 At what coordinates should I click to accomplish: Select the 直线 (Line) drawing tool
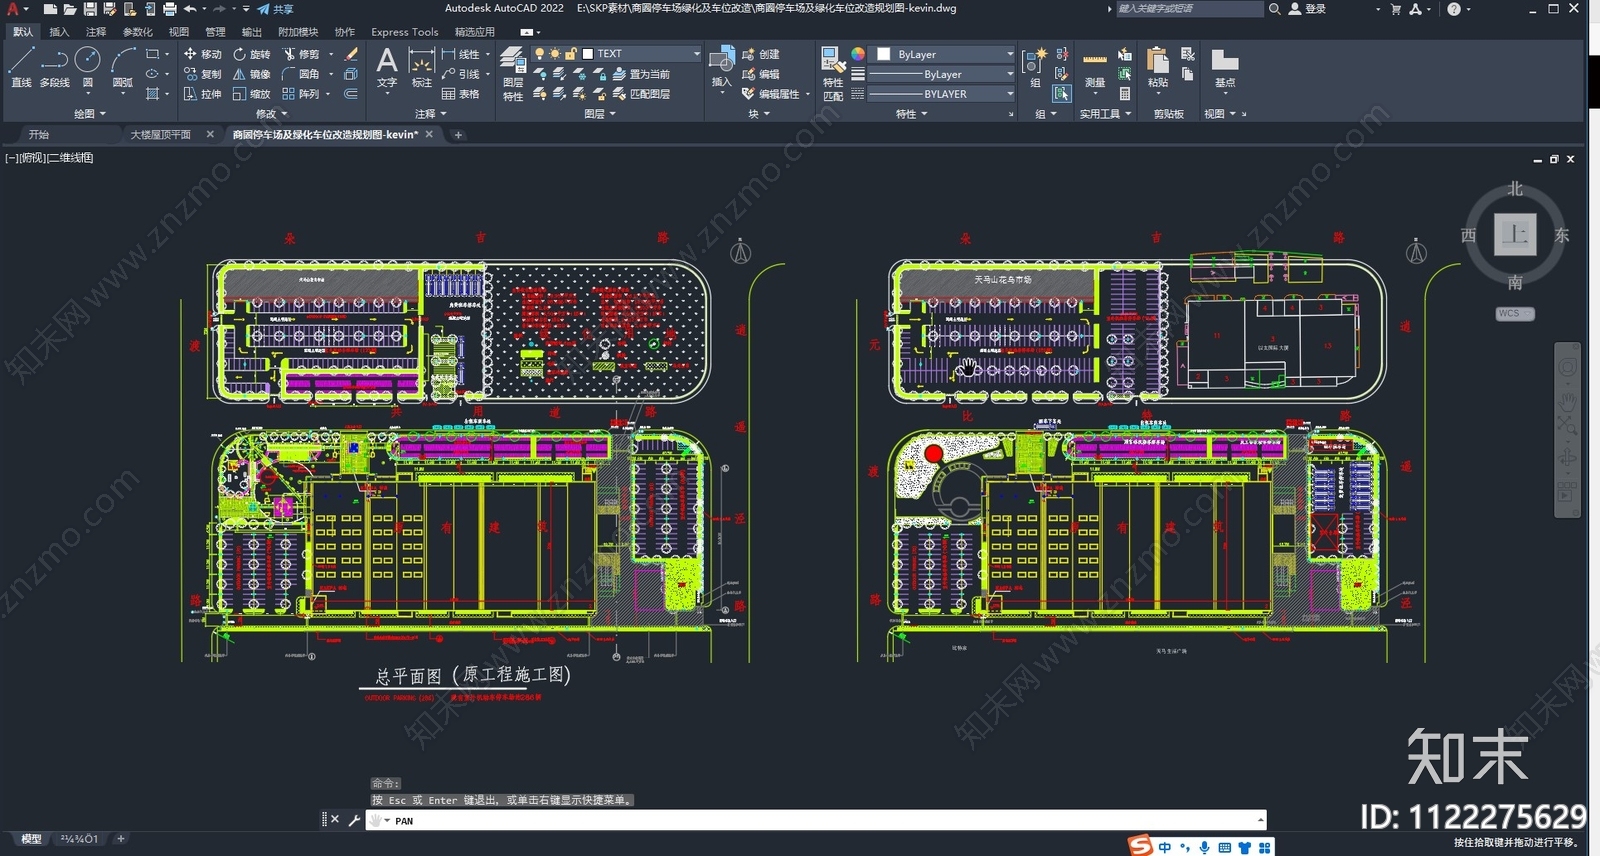click(21, 67)
